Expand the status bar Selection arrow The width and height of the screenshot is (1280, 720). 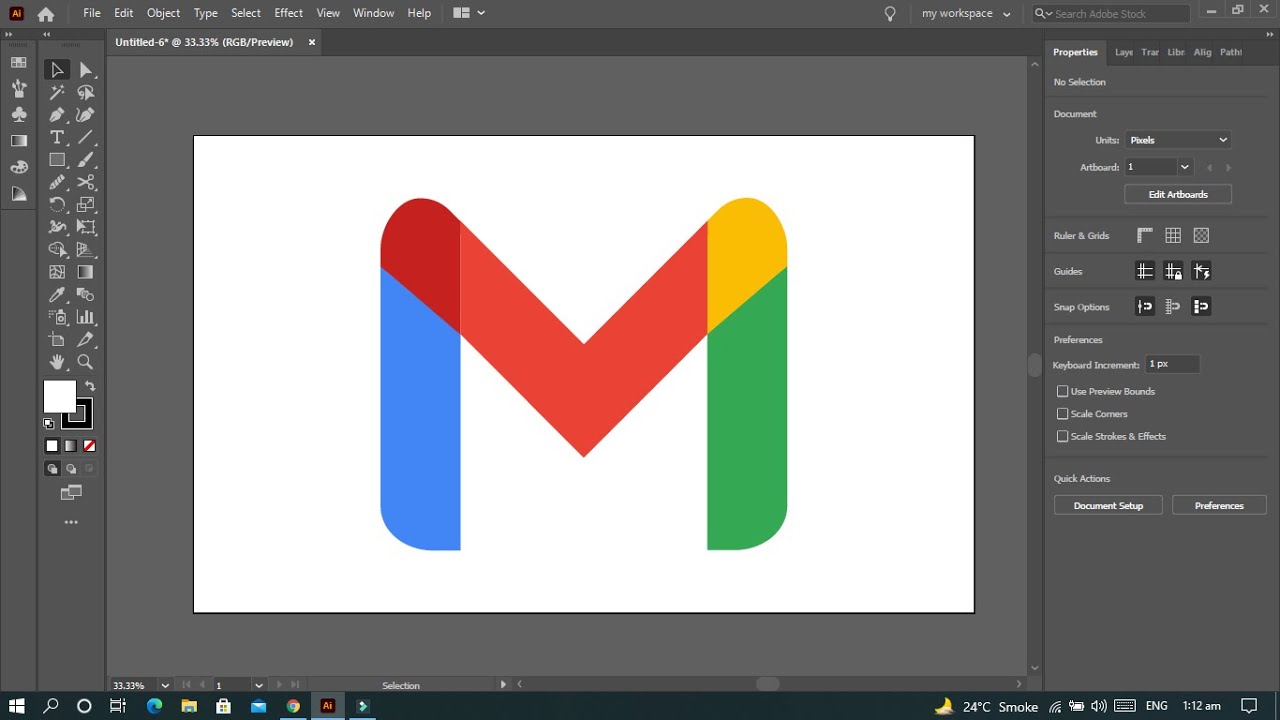[503, 685]
